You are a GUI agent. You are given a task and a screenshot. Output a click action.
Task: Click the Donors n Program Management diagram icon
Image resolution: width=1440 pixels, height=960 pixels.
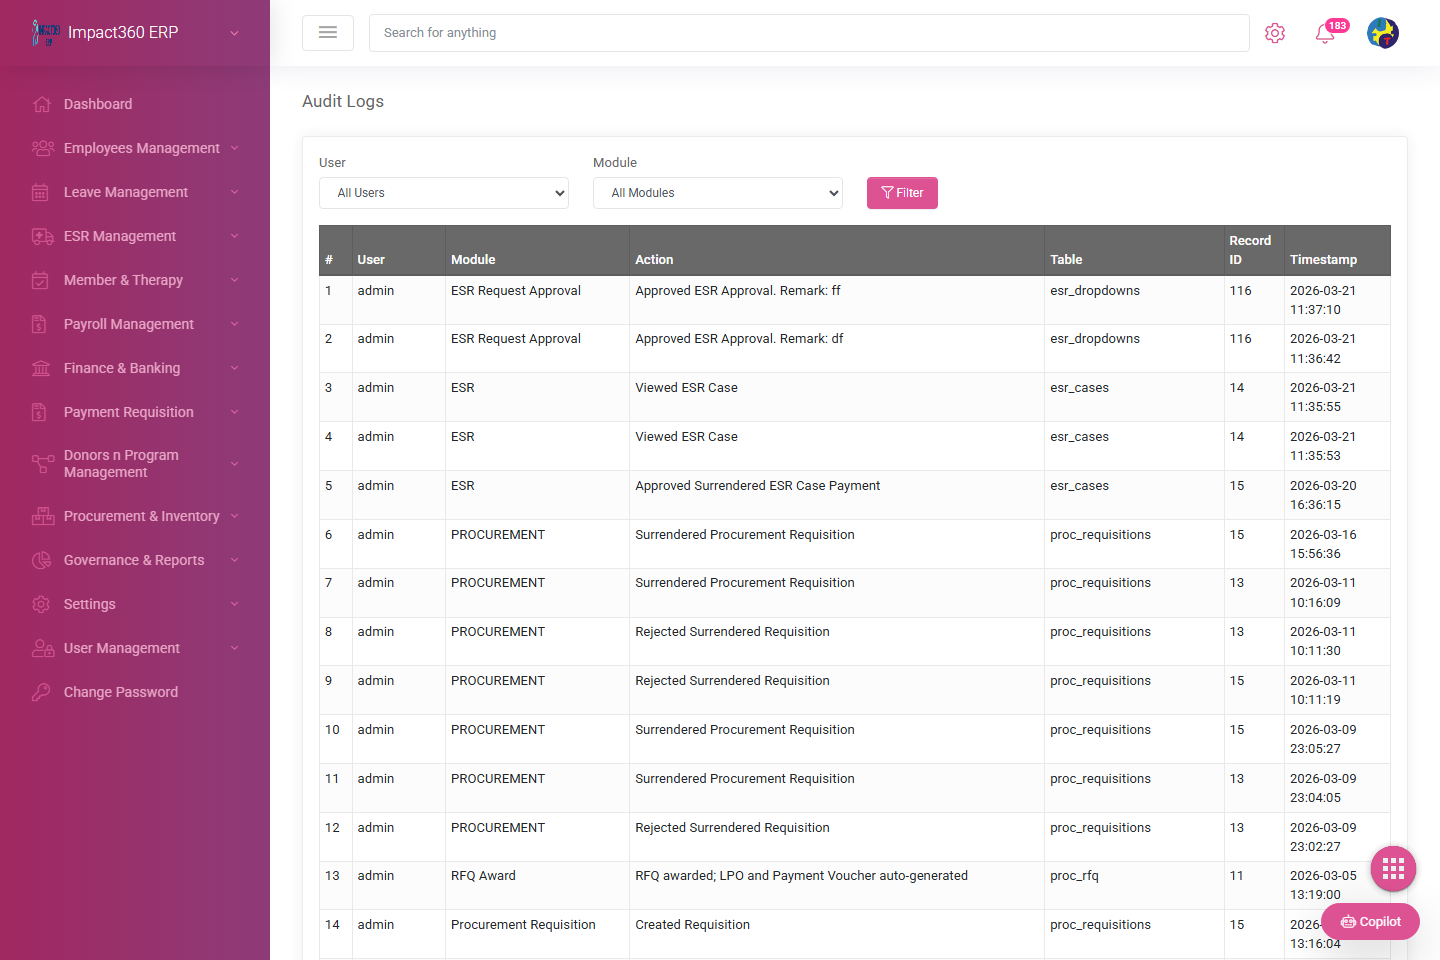(43, 464)
